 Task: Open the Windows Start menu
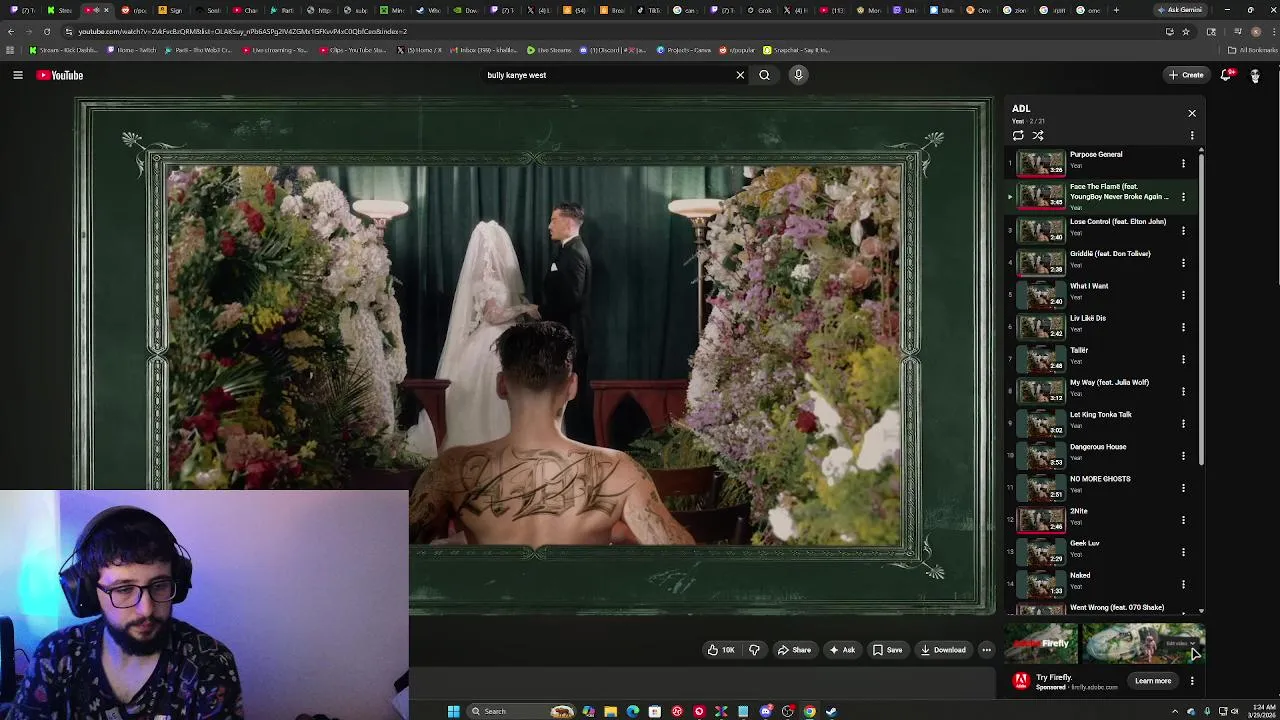[x=453, y=711]
